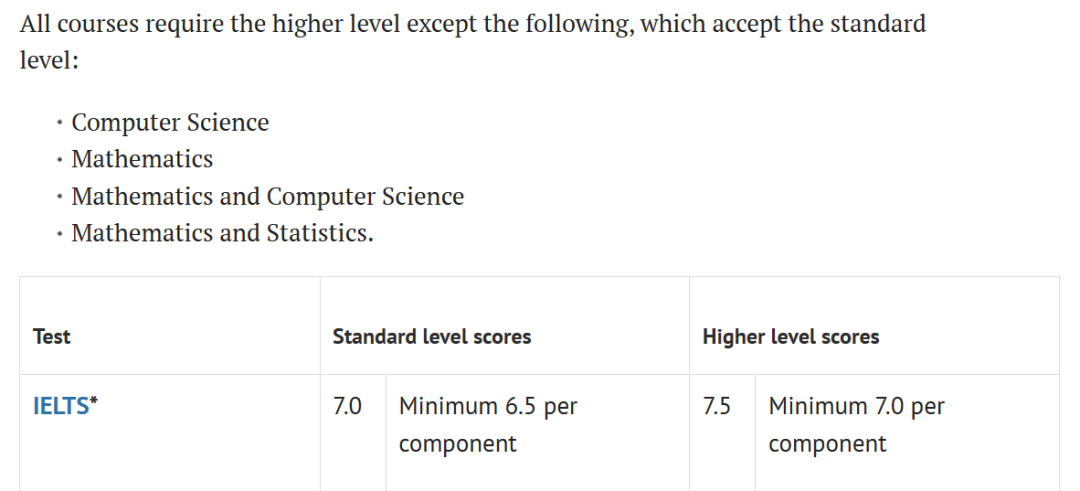Click the word level: ending the paragraph
Screen dimensions: 1080x491
click(49, 61)
